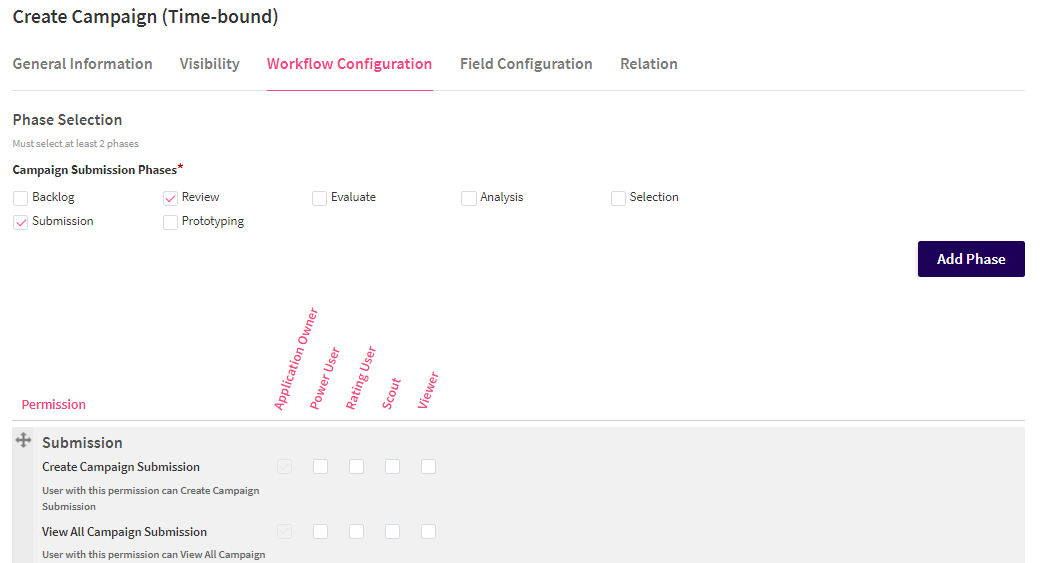
Task: Enable the Prototyping phase checkbox
Action: (x=171, y=222)
